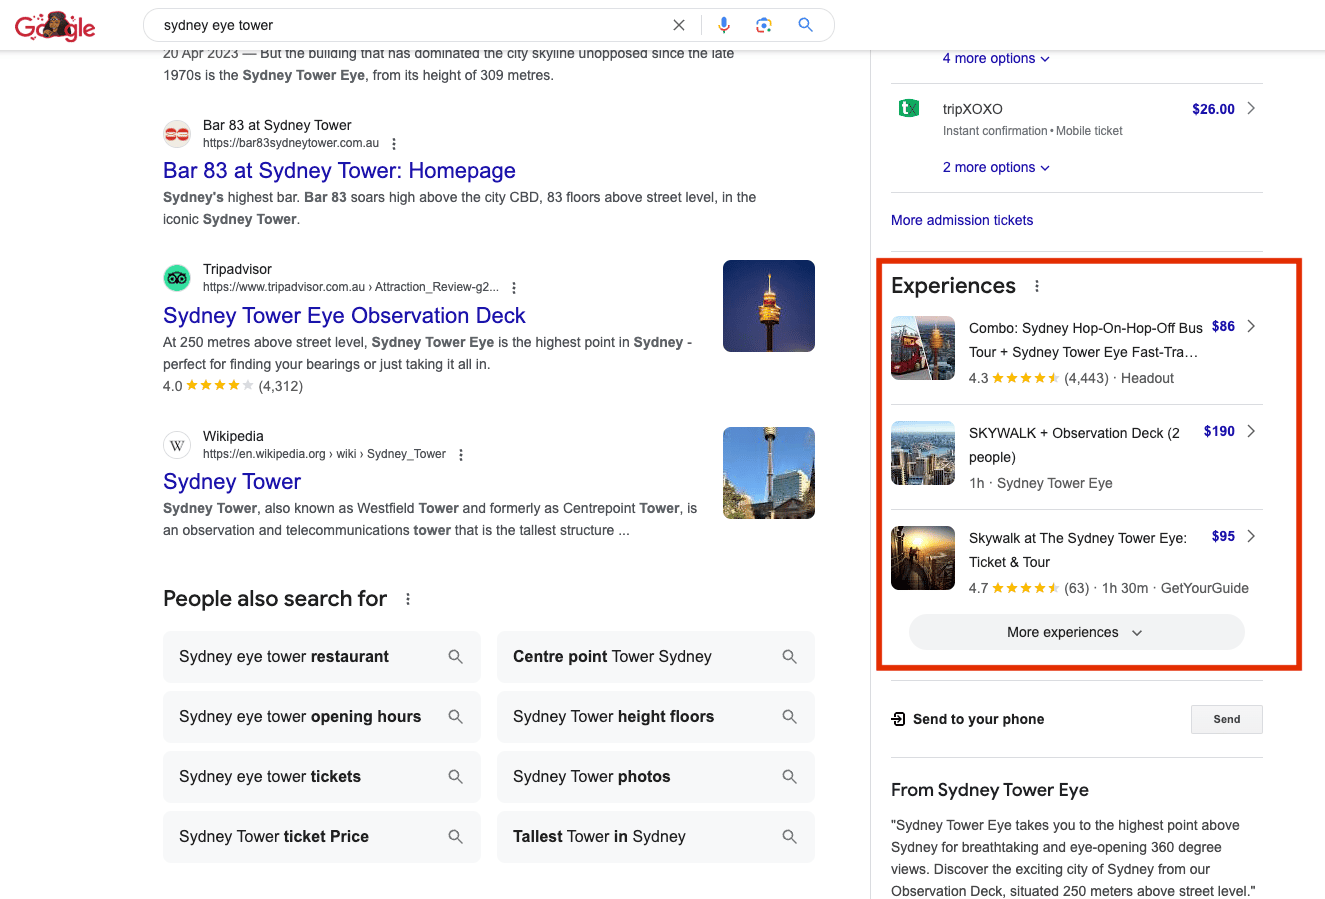Click Send to your phone icon

point(898,719)
